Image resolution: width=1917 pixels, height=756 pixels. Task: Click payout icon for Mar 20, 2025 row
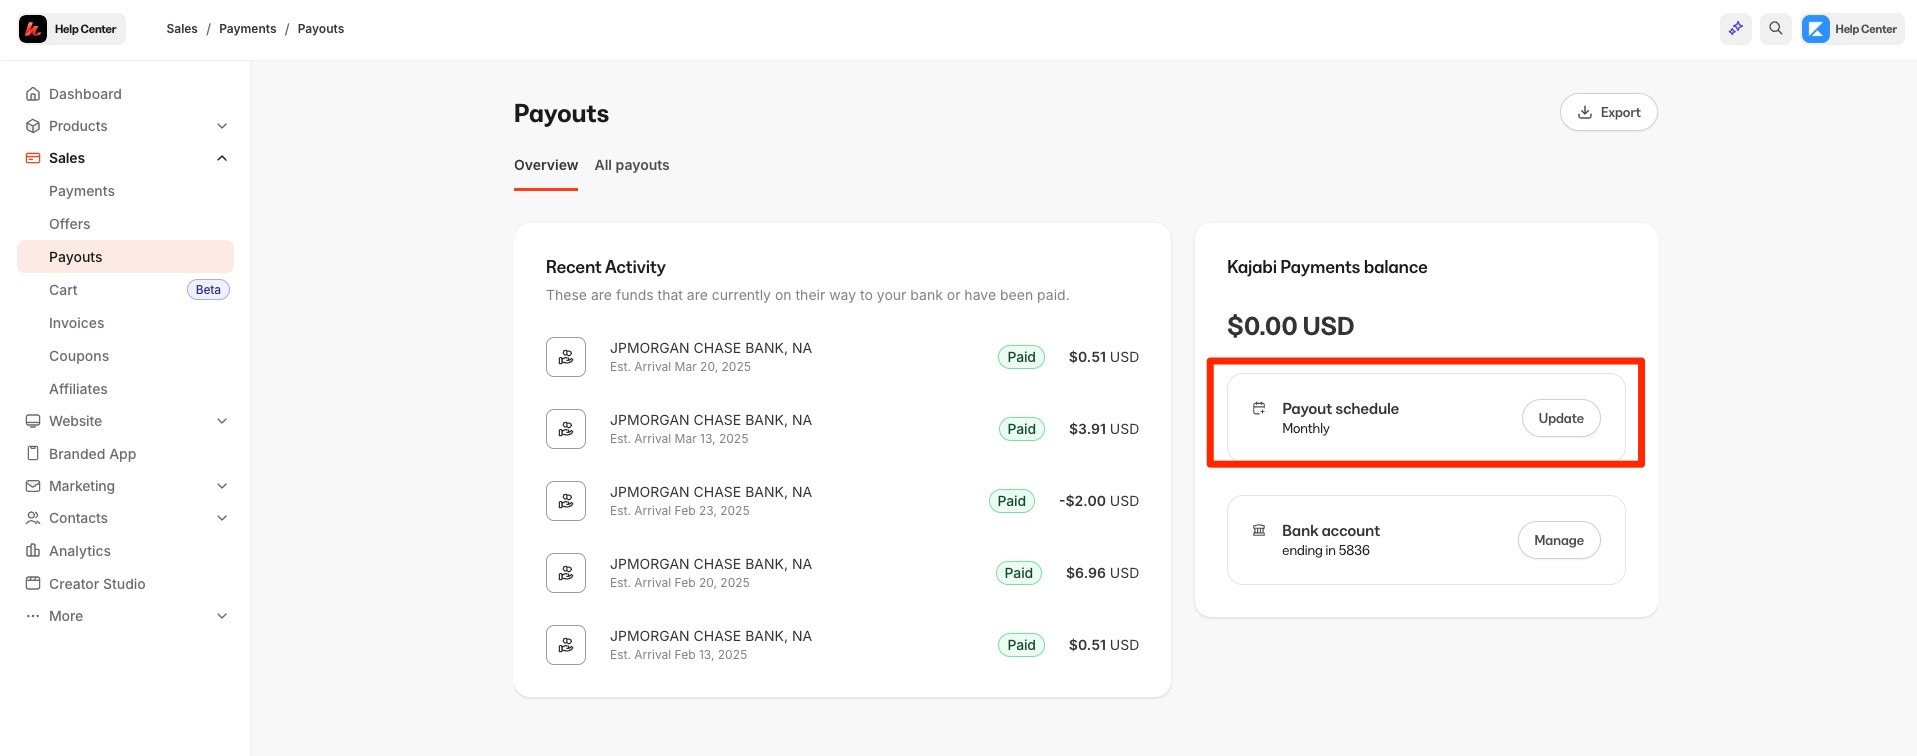(566, 357)
